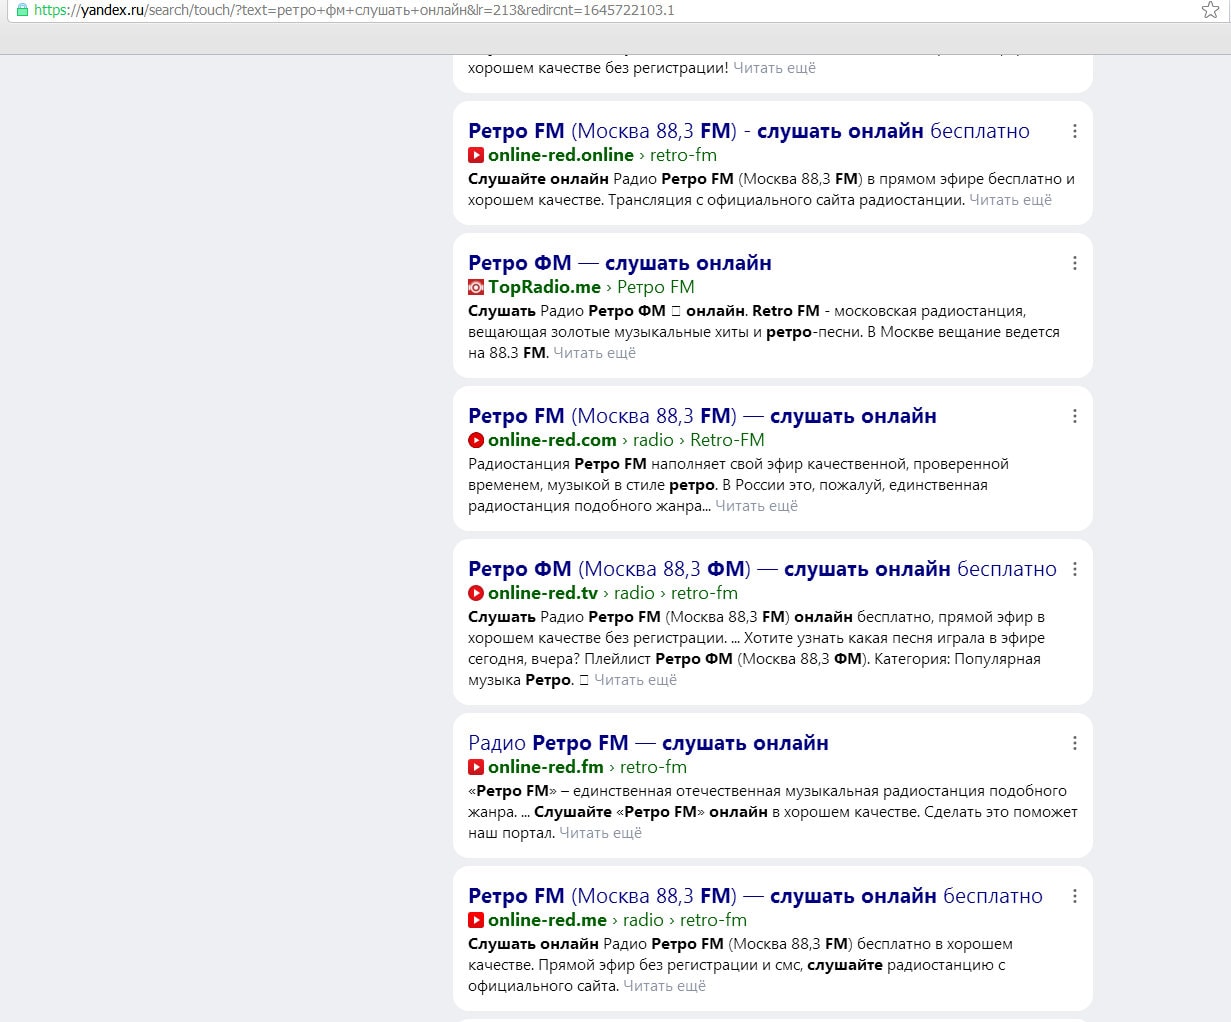Click 'radio' breadcrumb next to online-red.com
The height and width of the screenshot is (1022, 1231).
coord(653,440)
